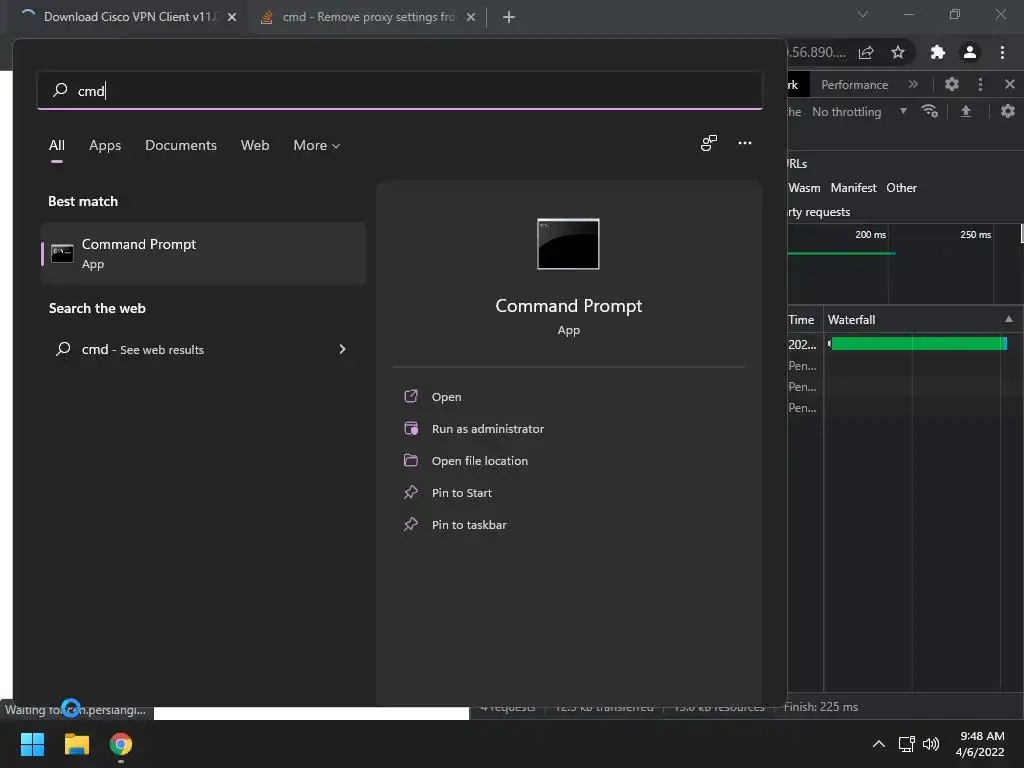Screen dimensions: 1024x768
Task: Close the cmd Remove proxy settings tab
Action: [x=471, y=17]
